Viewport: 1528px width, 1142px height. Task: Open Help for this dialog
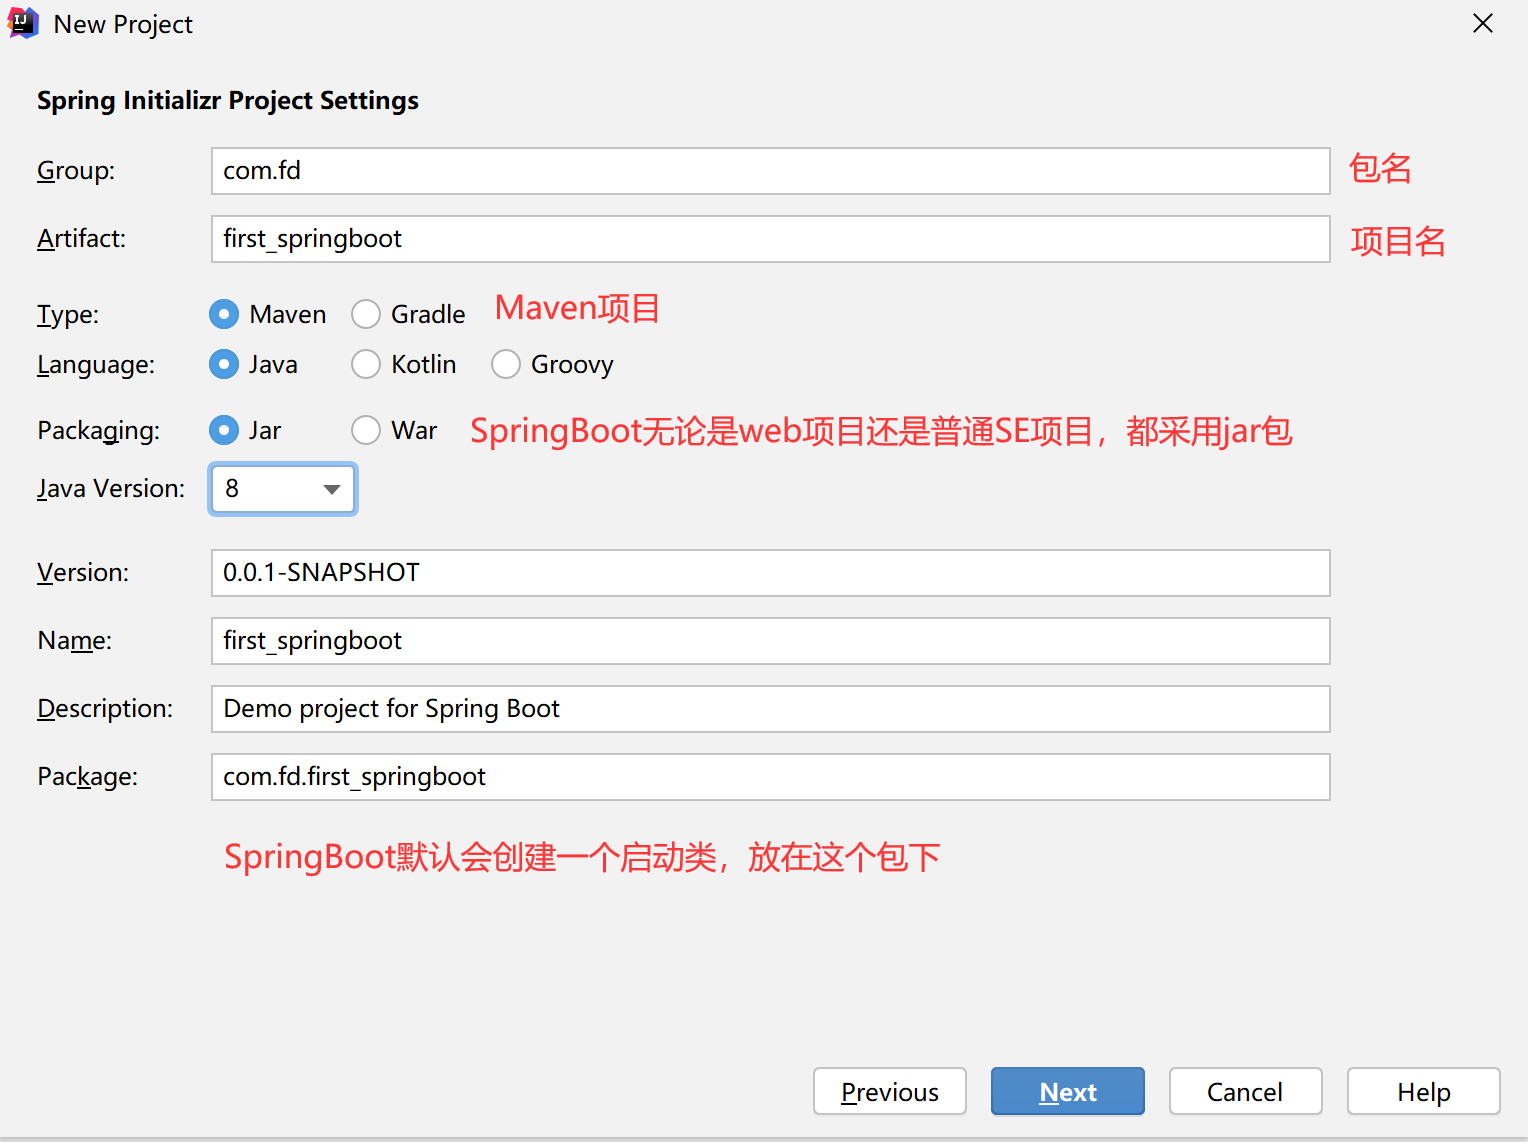(x=1423, y=1091)
